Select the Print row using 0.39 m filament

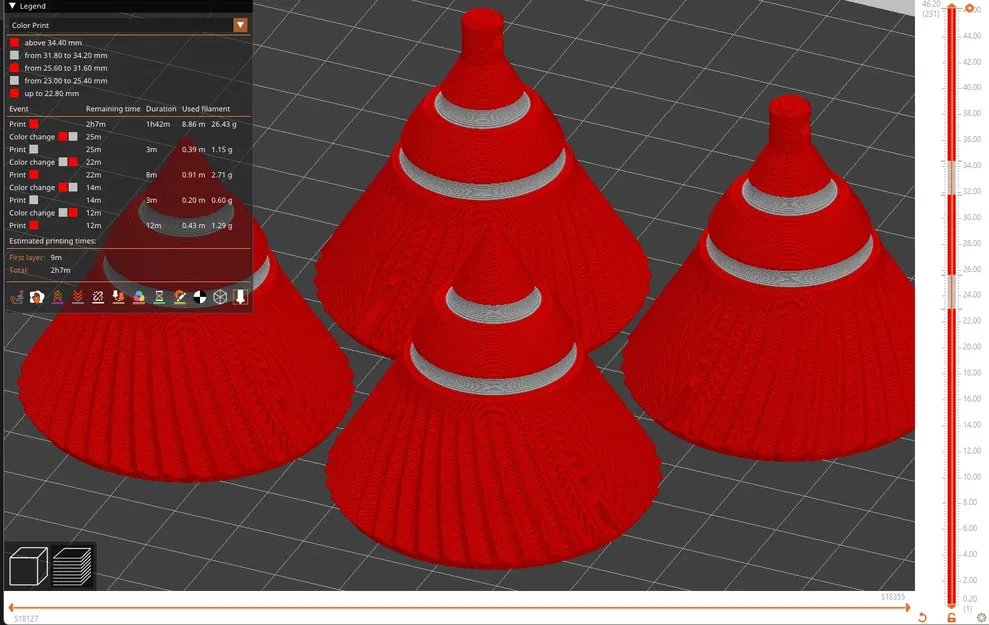coord(129,149)
